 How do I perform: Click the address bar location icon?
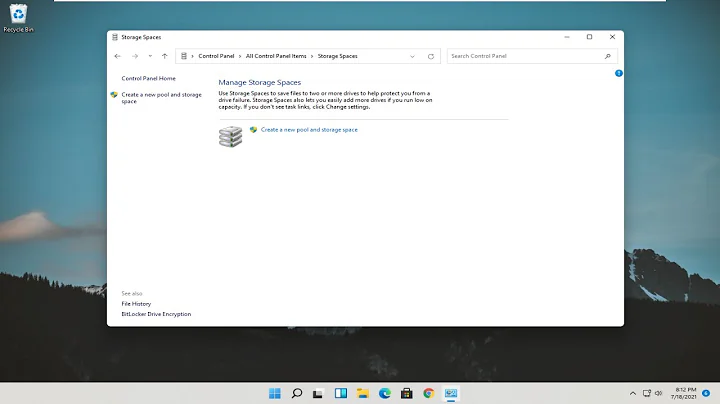pos(184,56)
